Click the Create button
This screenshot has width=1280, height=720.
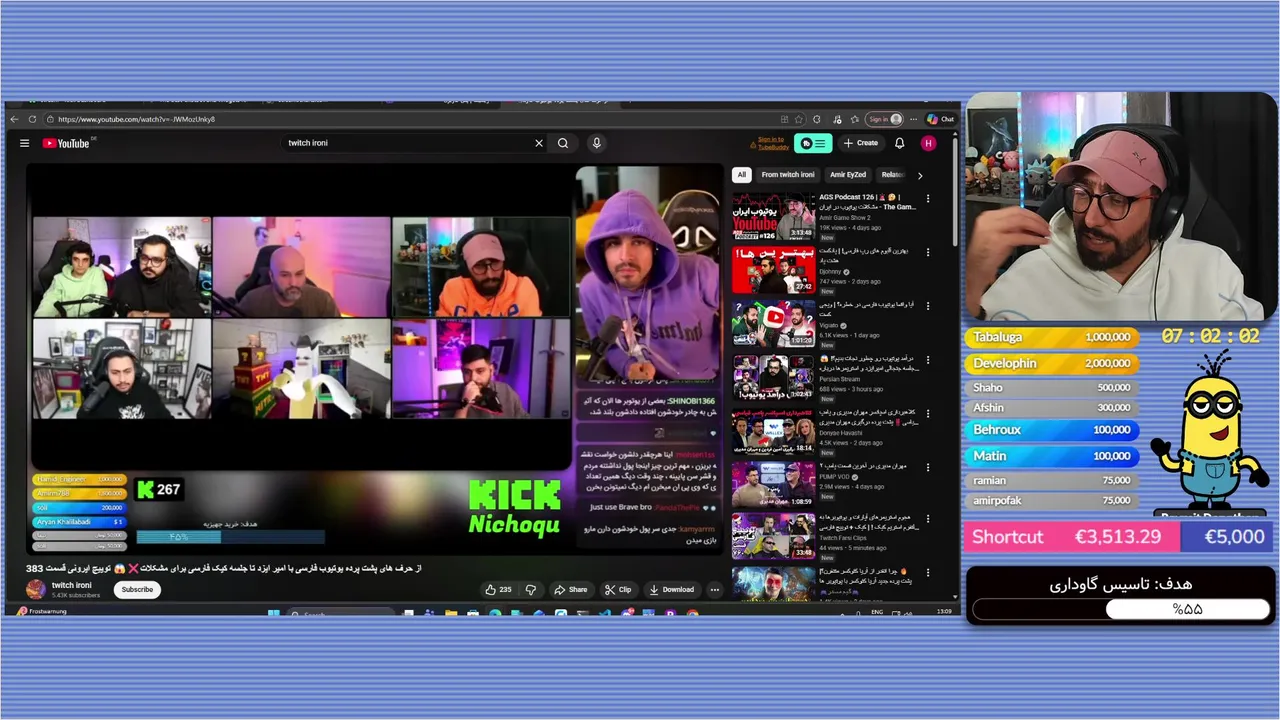click(860, 143)
